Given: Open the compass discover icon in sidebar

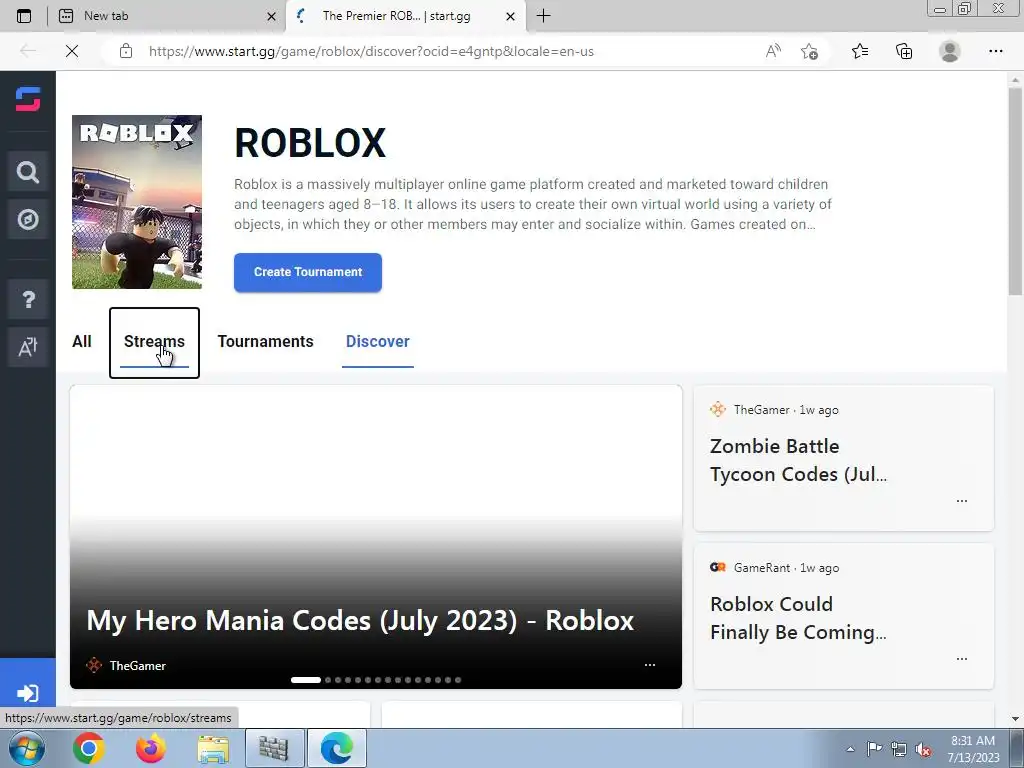Looking at the screenshot, I should (x=27, y=219).
